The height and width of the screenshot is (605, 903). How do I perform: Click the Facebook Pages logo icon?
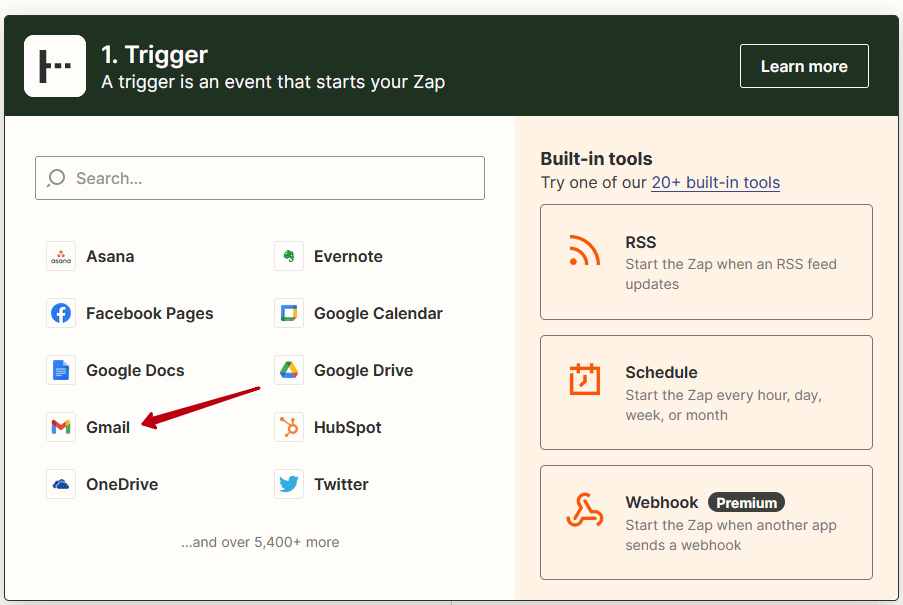click(60, 313)
